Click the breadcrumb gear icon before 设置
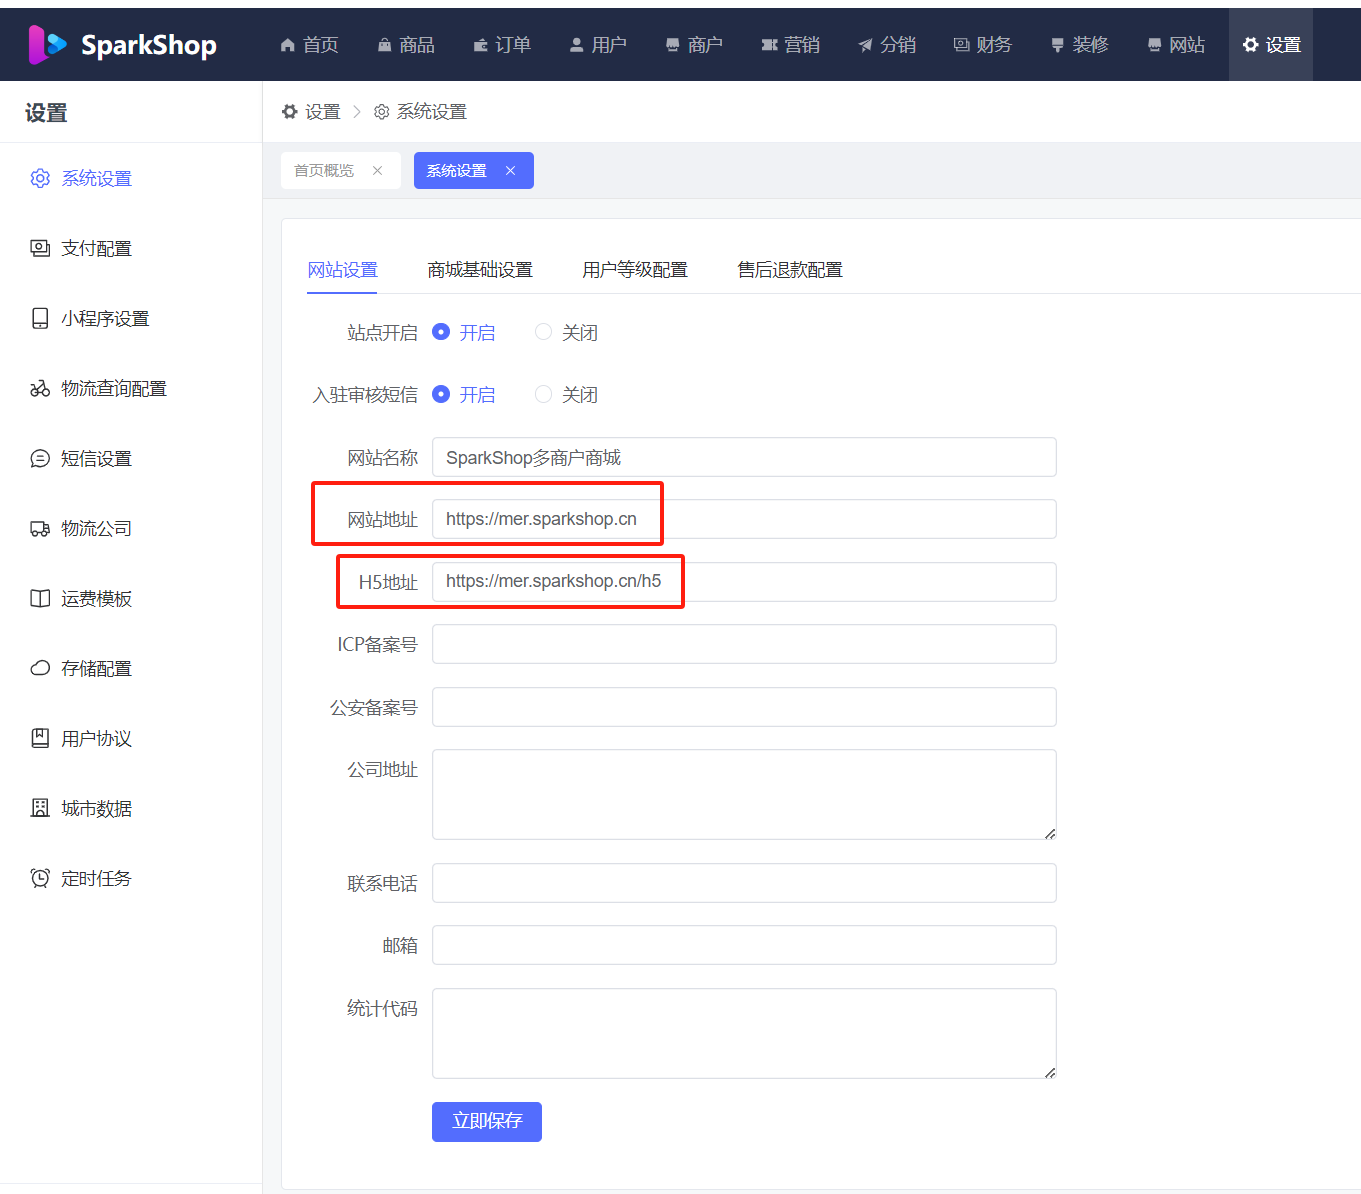 pos(290,112)
